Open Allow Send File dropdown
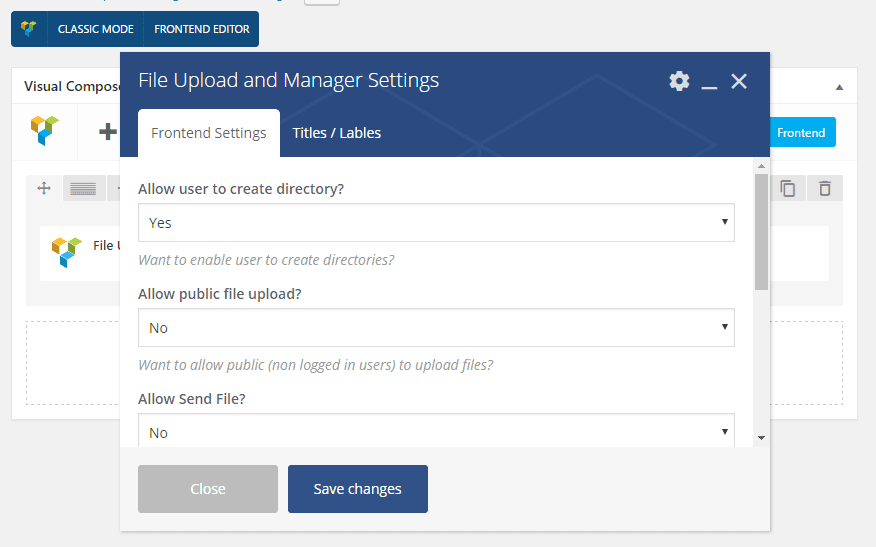Screen dimensions: 876x547 [436, 431]
